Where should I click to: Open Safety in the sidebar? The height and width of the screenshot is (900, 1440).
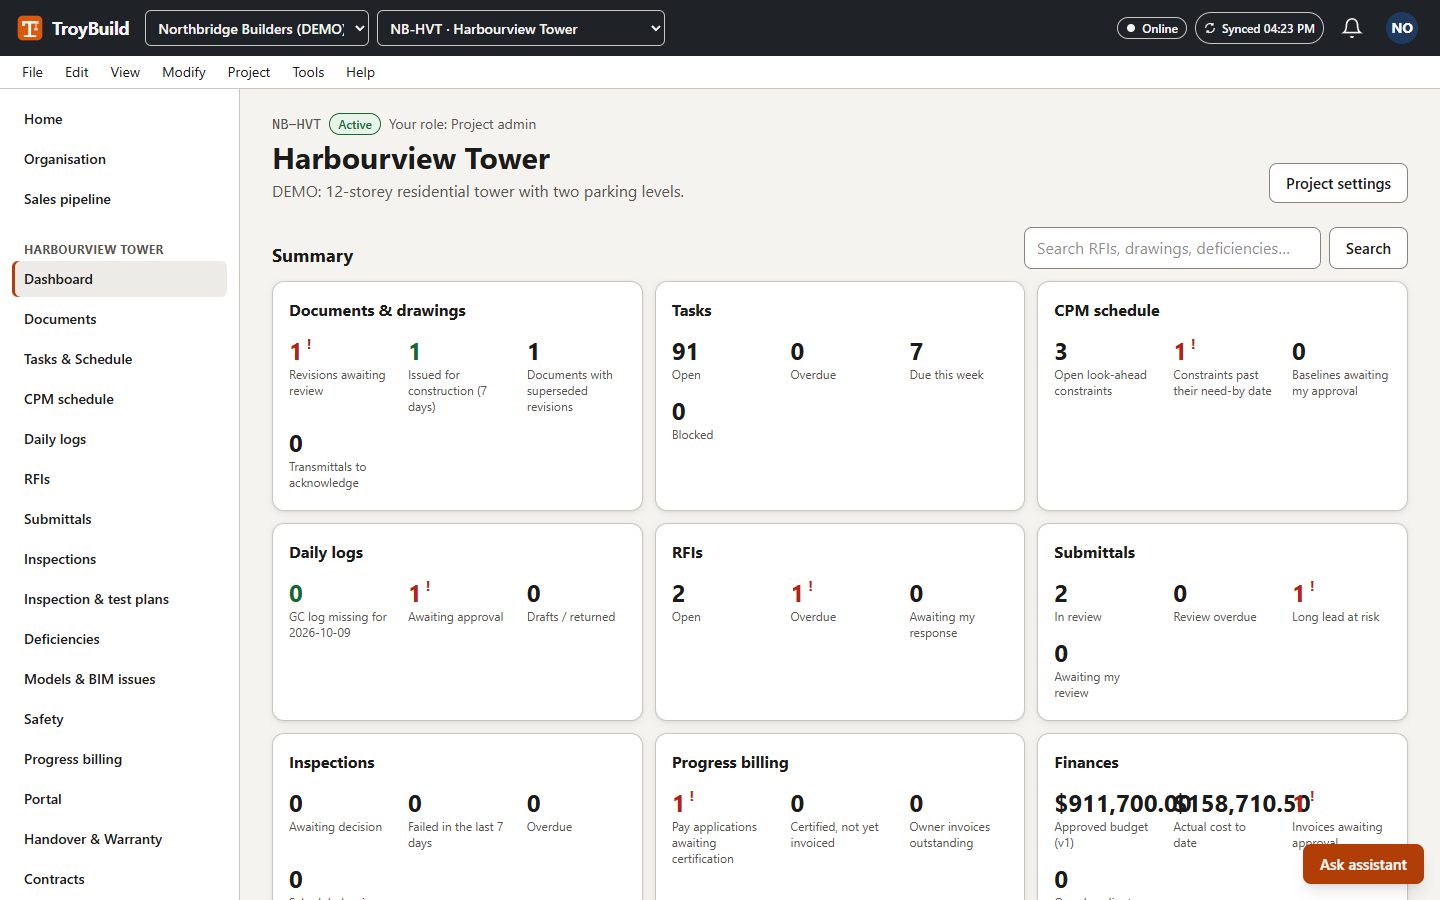tap(120, 719)
